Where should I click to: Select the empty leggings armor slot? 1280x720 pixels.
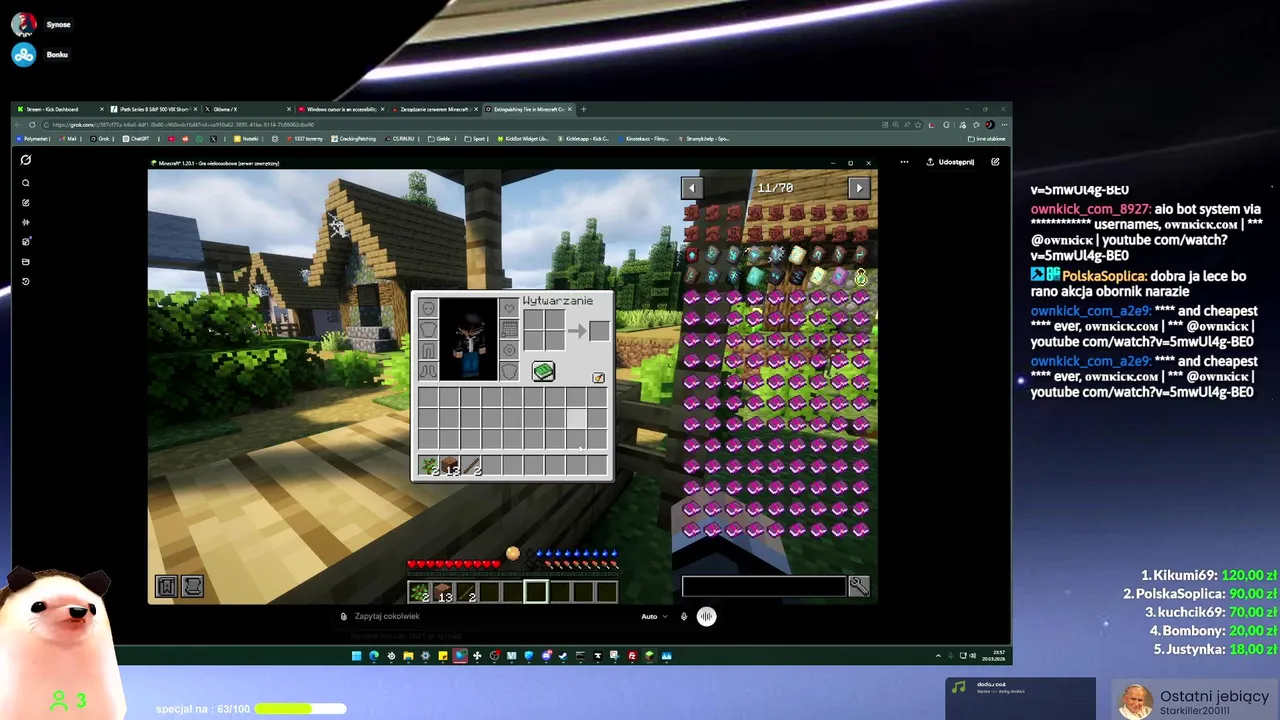coord(428,350)
